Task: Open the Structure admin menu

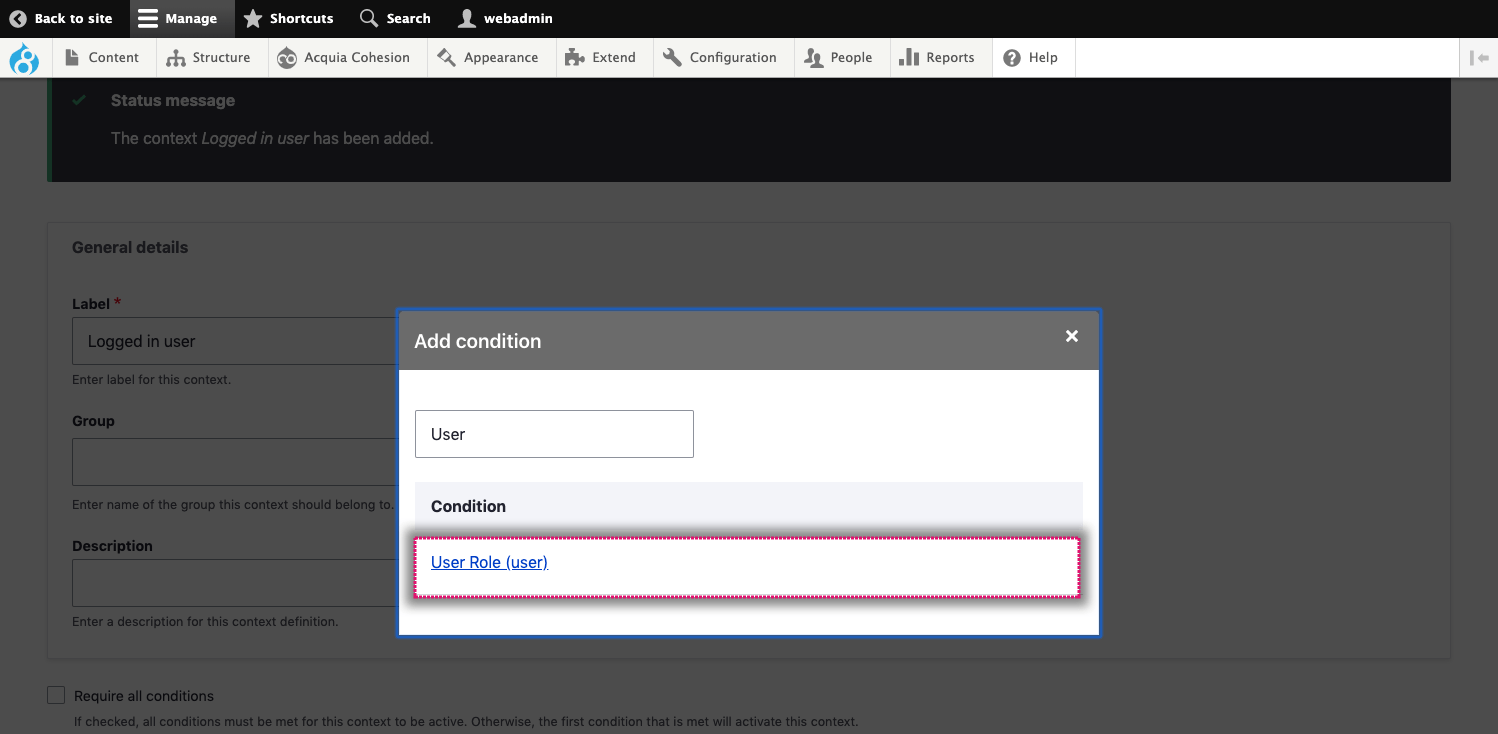Action: pos(208,58)
